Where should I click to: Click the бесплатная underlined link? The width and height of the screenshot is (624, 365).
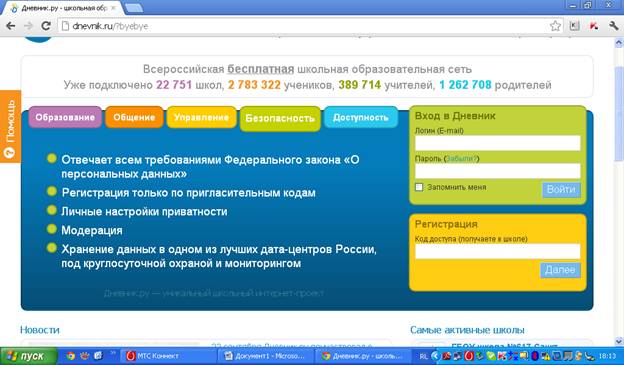261,69
